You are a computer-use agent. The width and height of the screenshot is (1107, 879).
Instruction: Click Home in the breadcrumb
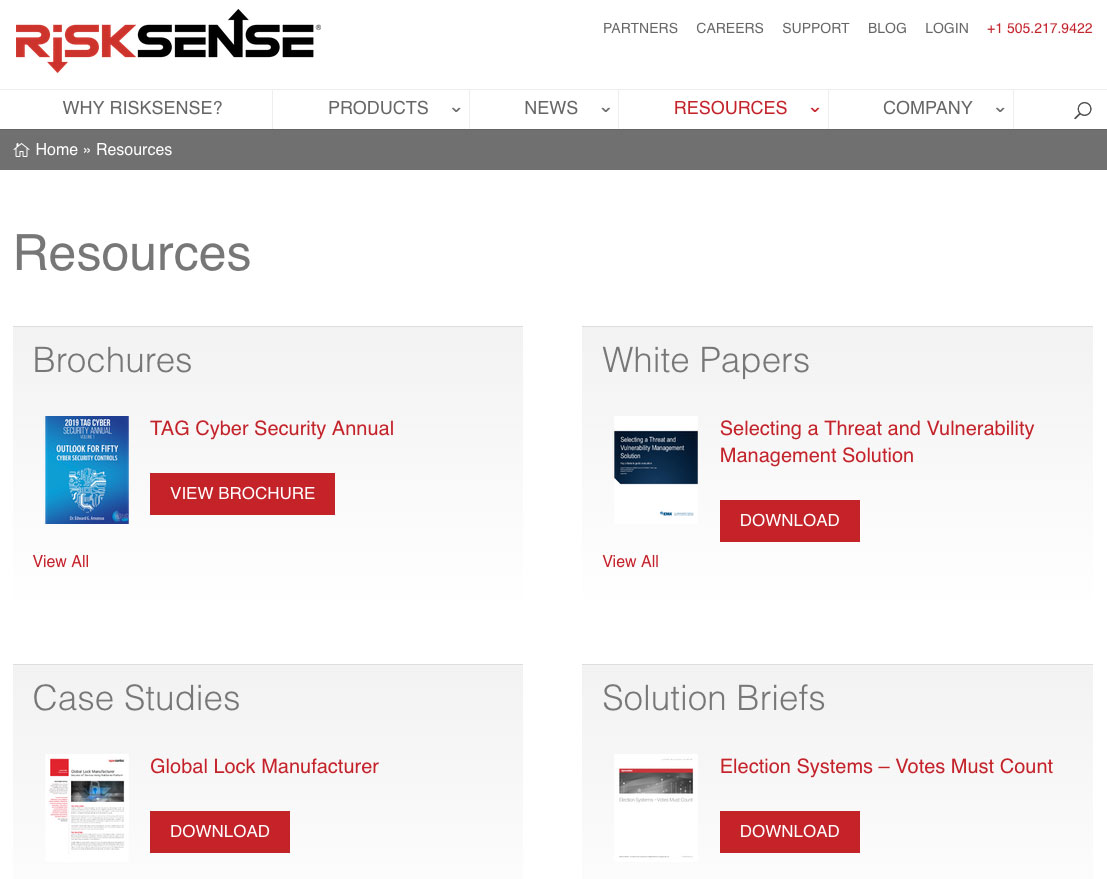tap(56, 150)
